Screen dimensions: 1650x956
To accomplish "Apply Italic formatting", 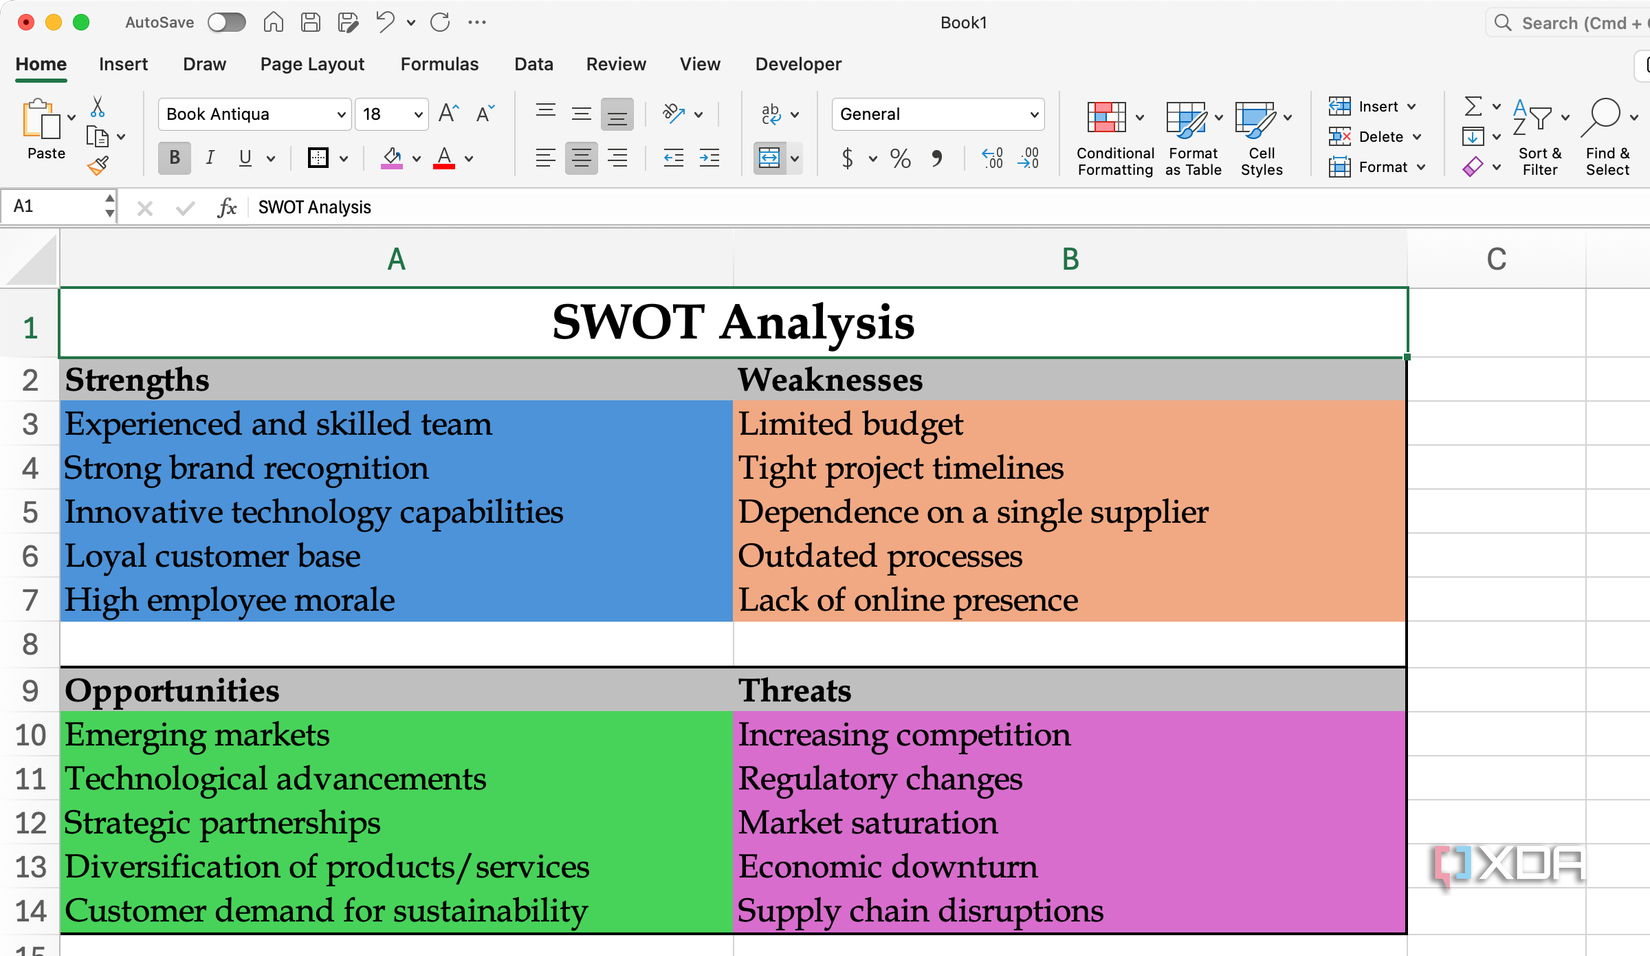I will click(x=210, y=158).
